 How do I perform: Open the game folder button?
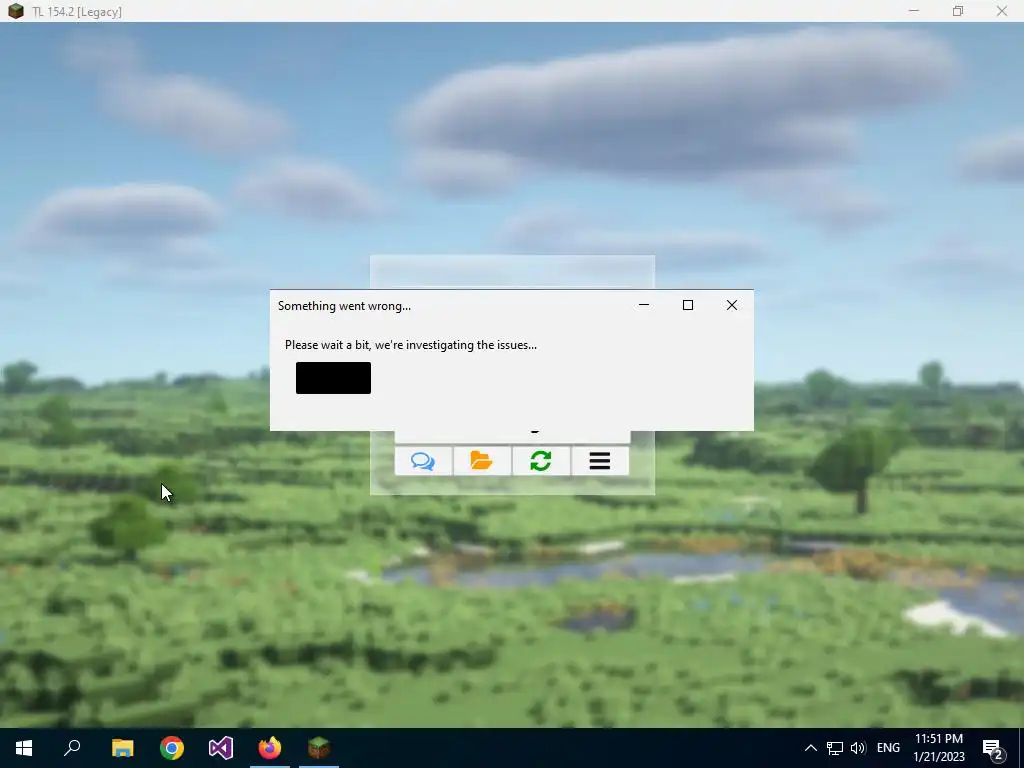482,461
